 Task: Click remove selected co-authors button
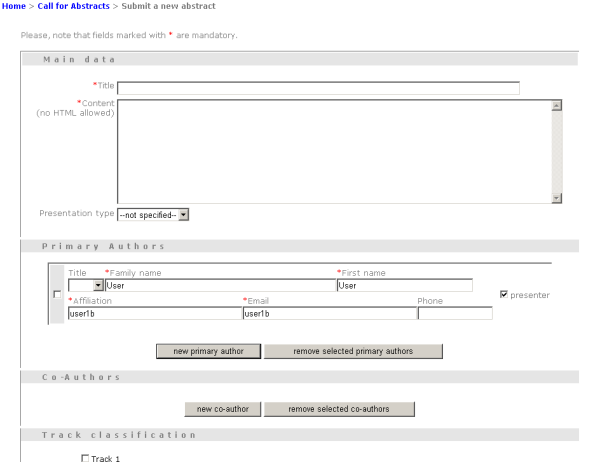pyautogui.click(x=339, y=409)
